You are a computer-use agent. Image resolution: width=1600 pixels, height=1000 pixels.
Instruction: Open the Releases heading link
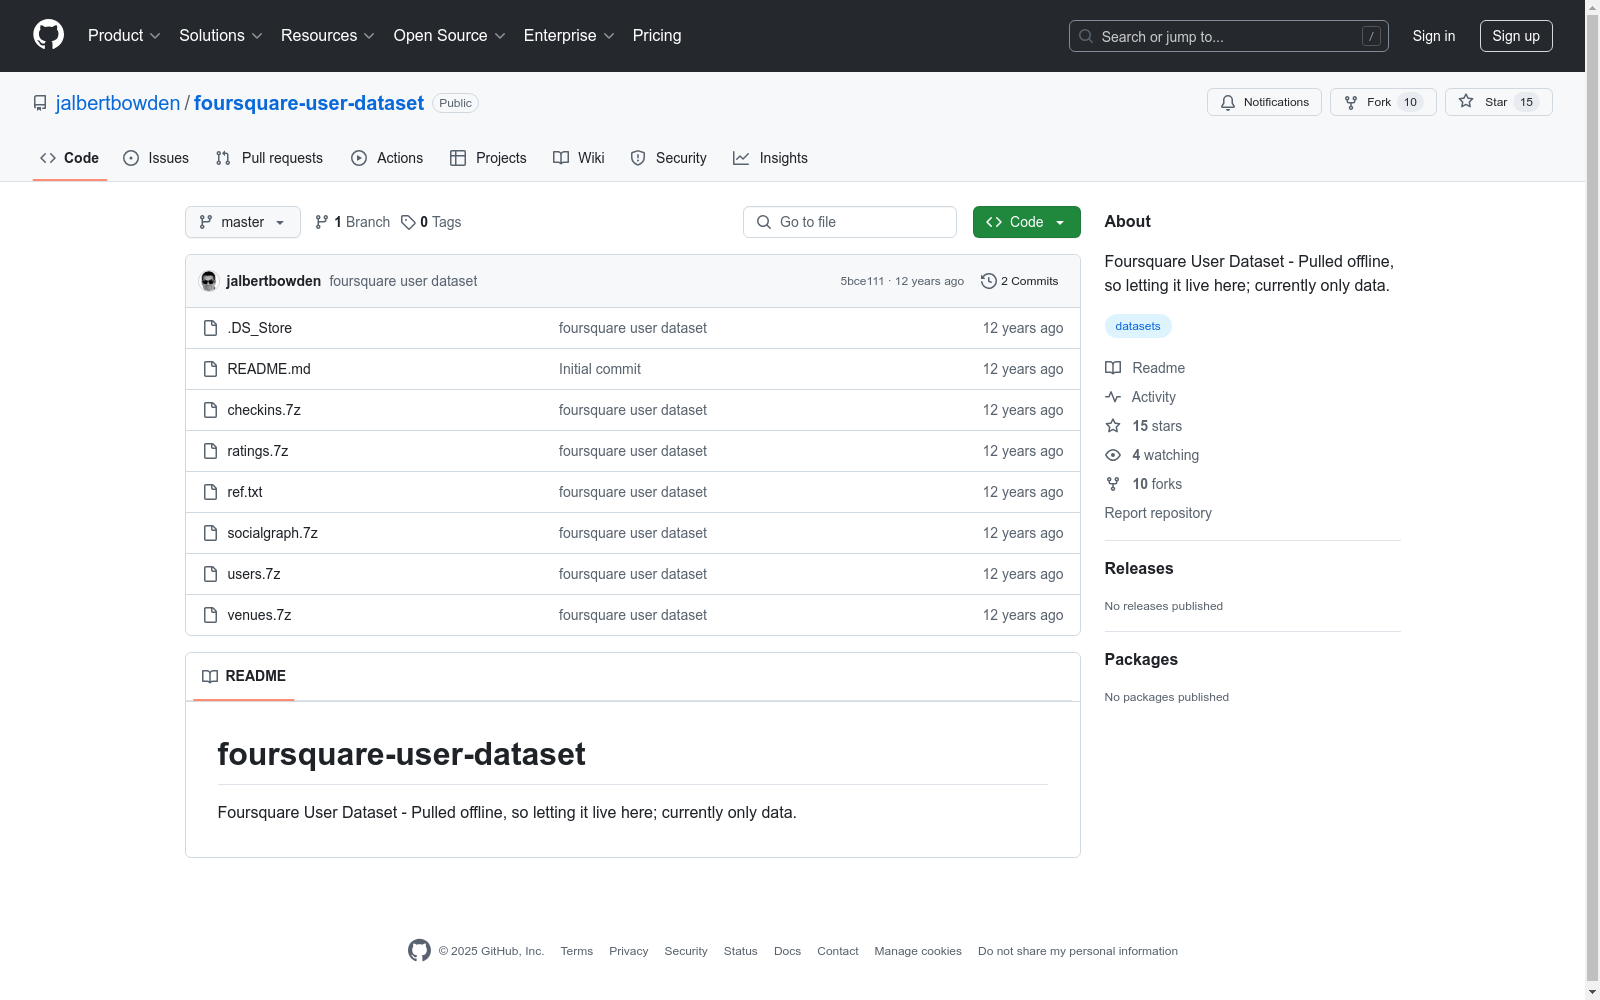tap(1139, 568)
